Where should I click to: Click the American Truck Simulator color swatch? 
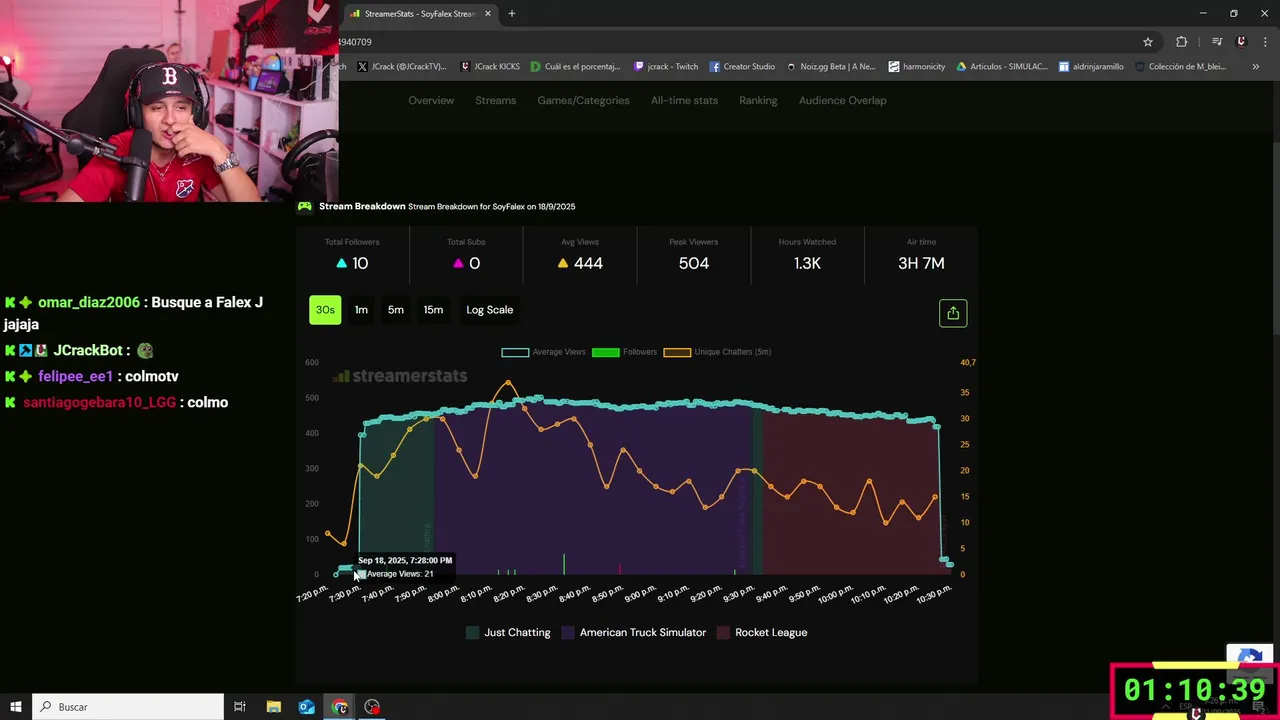coord(568,633)
